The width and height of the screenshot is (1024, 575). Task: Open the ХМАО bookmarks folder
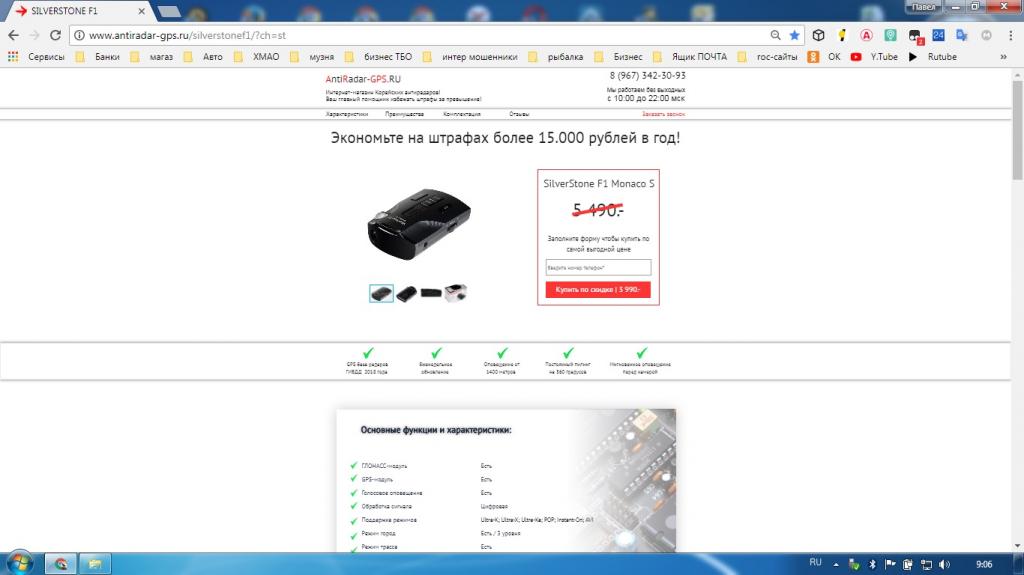[257, 57]
